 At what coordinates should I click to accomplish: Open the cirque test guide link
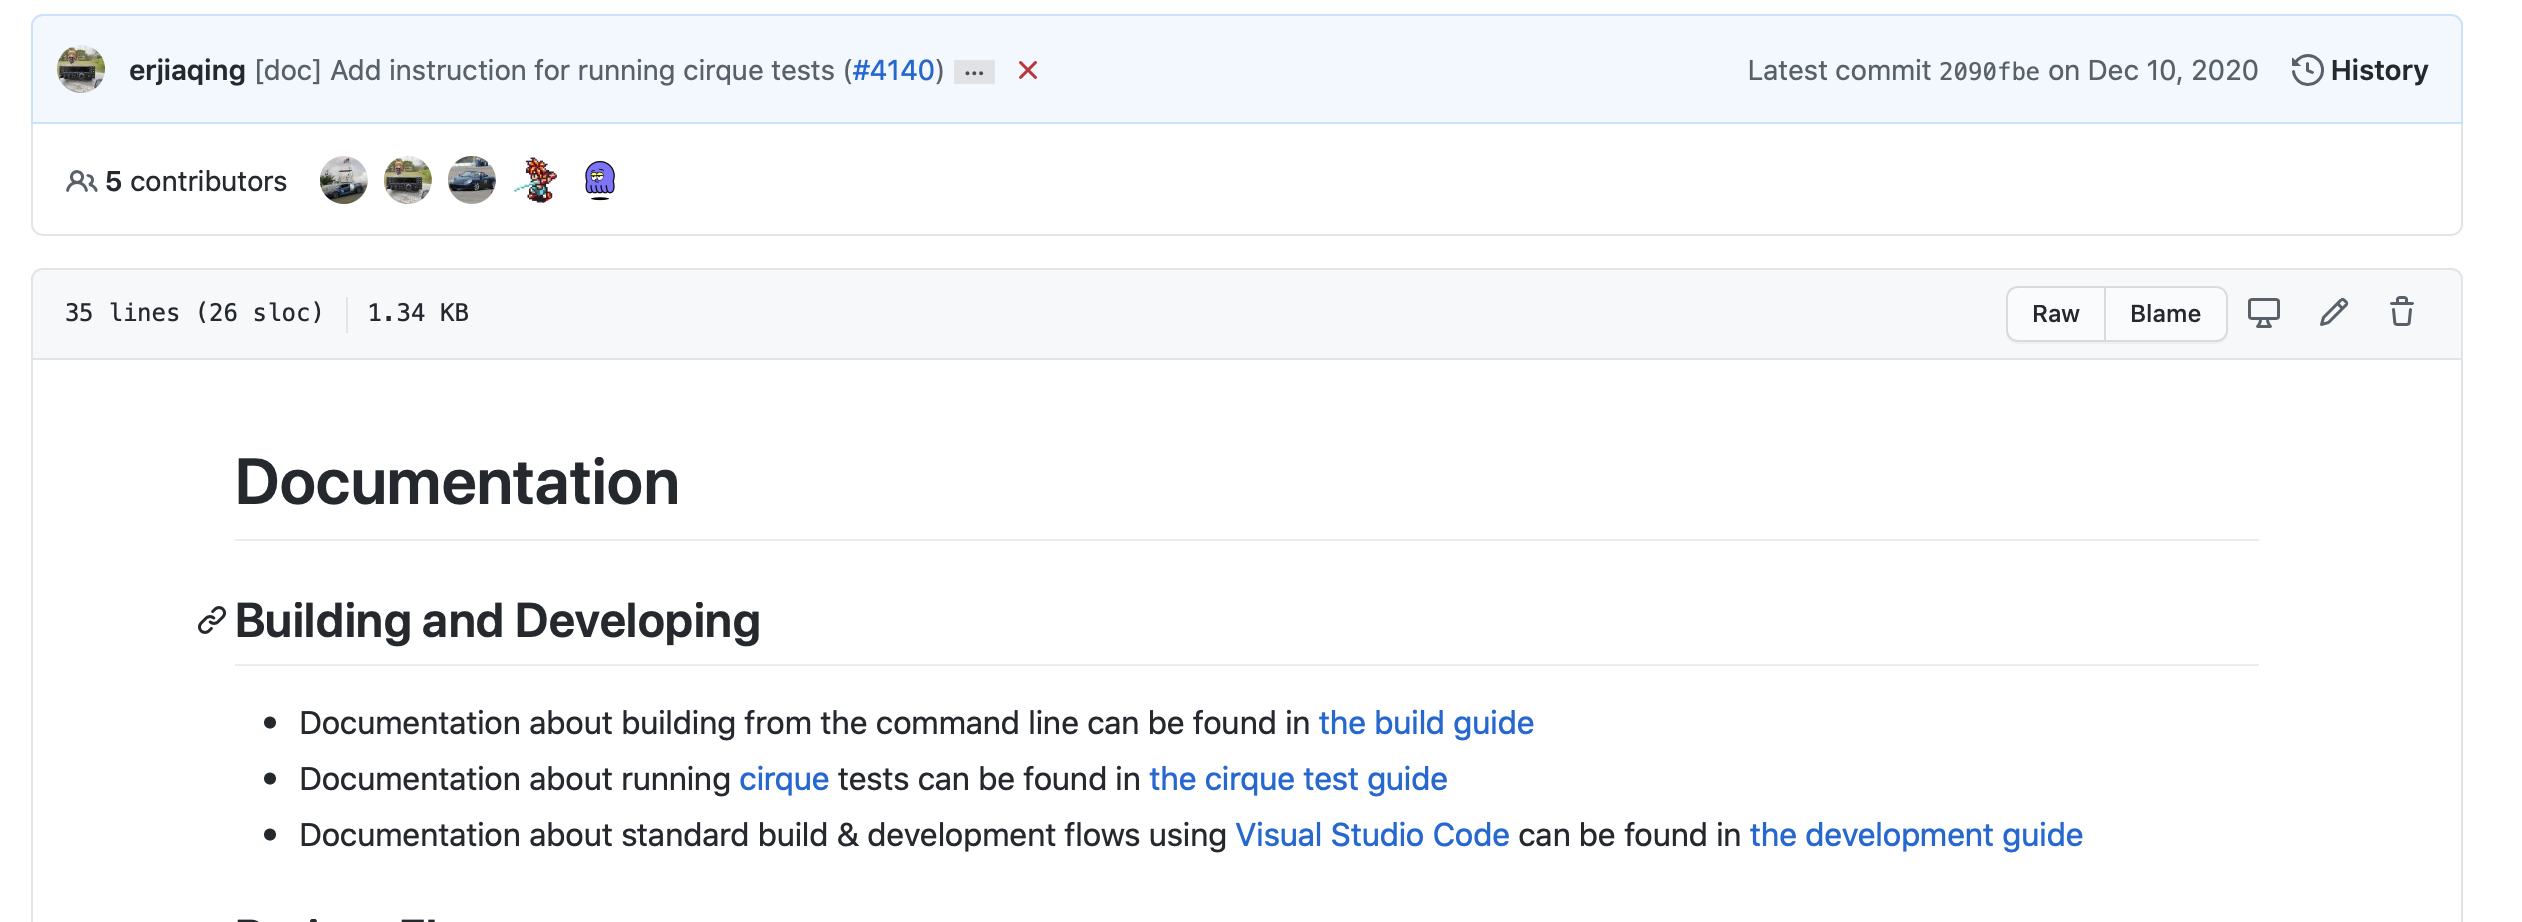(1298, 779)
